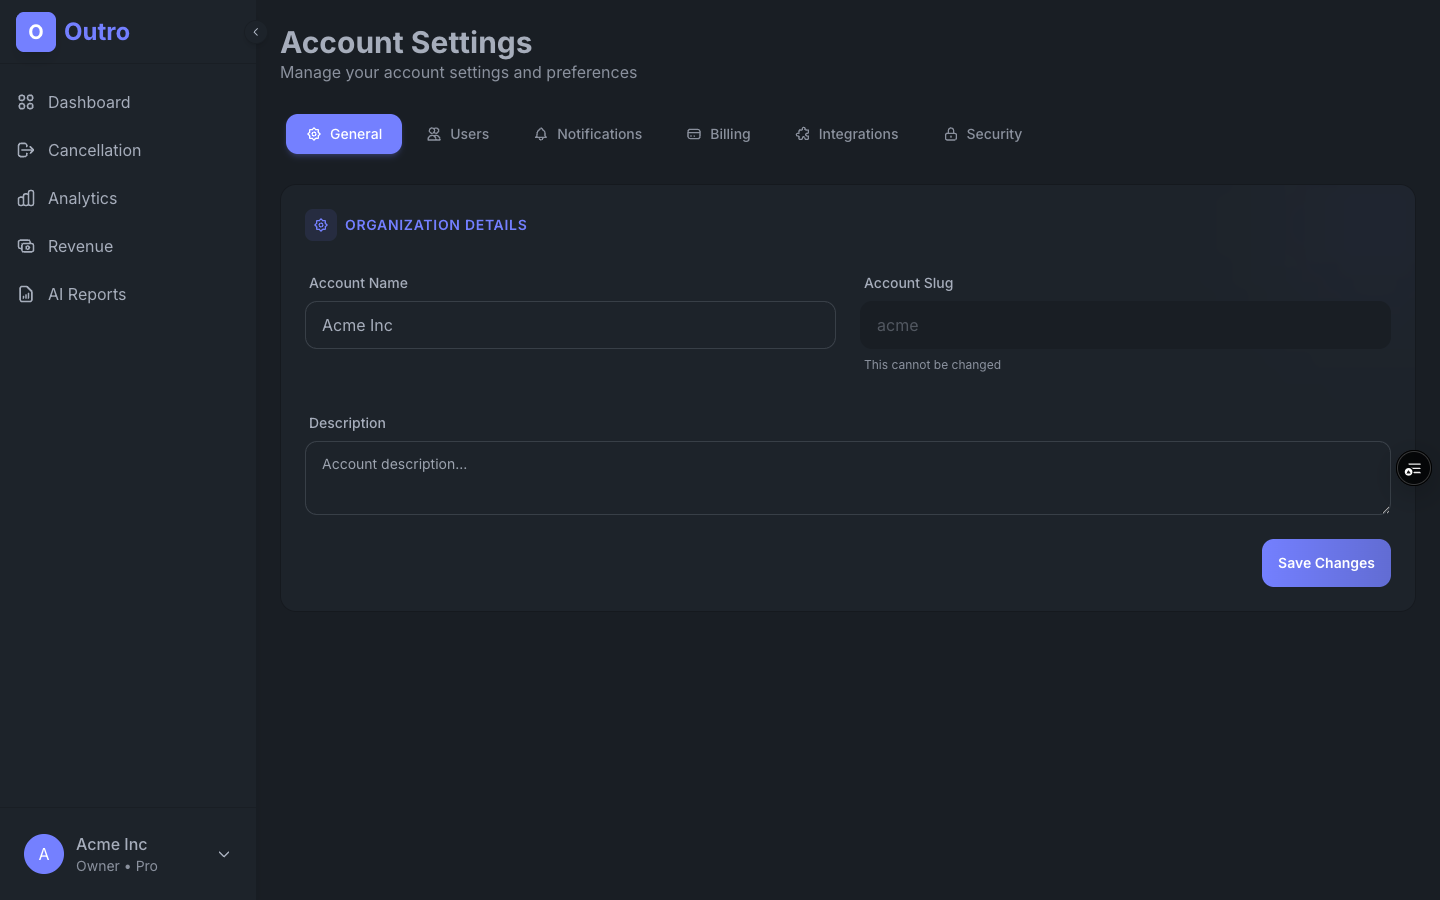The height and width of the screenshot is (900, 1440).
Task: Click the Outro logo badge
Action: pyautogui.click(x=36, y=32)
